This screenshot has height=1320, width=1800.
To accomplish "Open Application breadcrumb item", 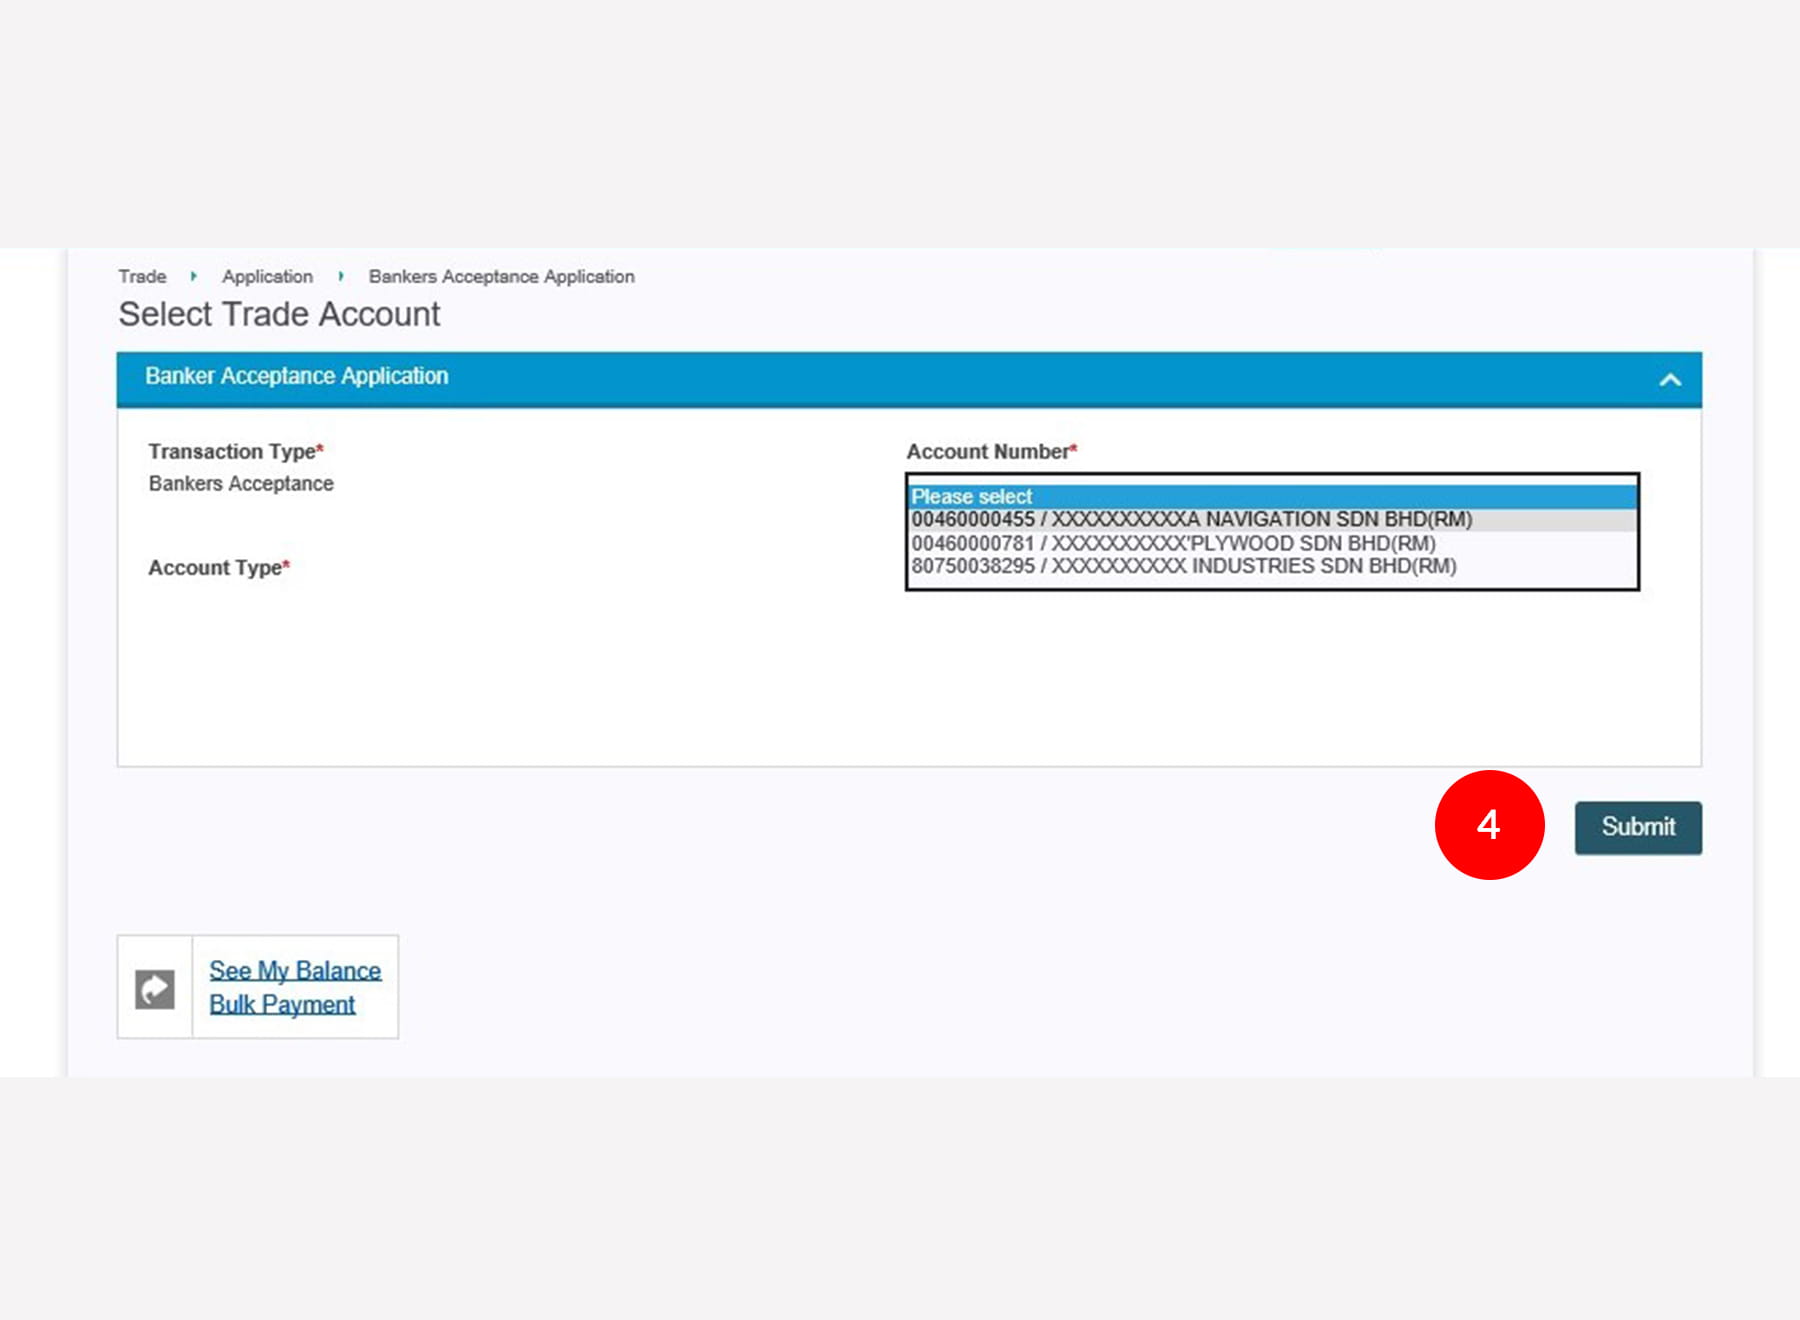I will coord(267,277).
